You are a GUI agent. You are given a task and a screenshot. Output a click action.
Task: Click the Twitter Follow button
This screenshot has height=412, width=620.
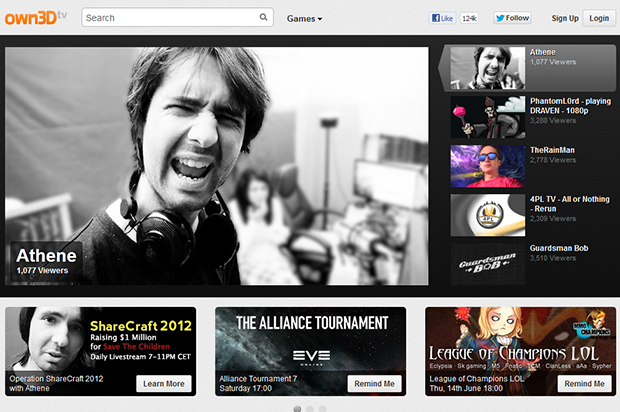tap(512, 18)
